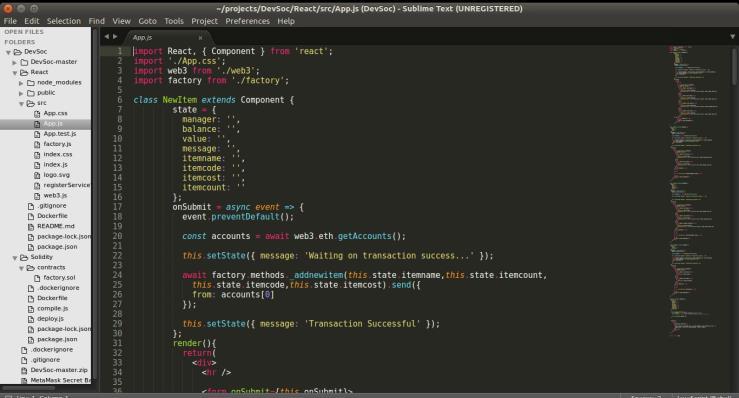
Task: Click 'render' on line 31
Action: point(187,343)
